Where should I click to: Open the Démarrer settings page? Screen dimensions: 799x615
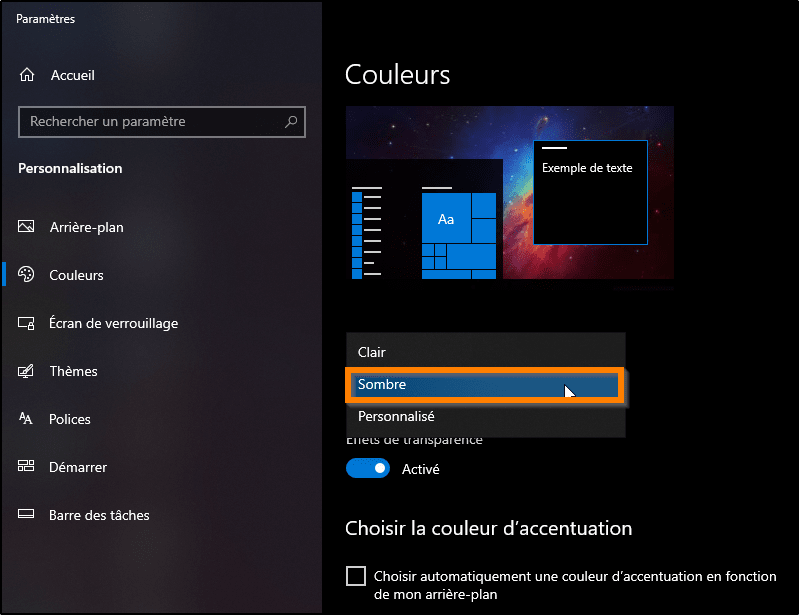(78, 467)
